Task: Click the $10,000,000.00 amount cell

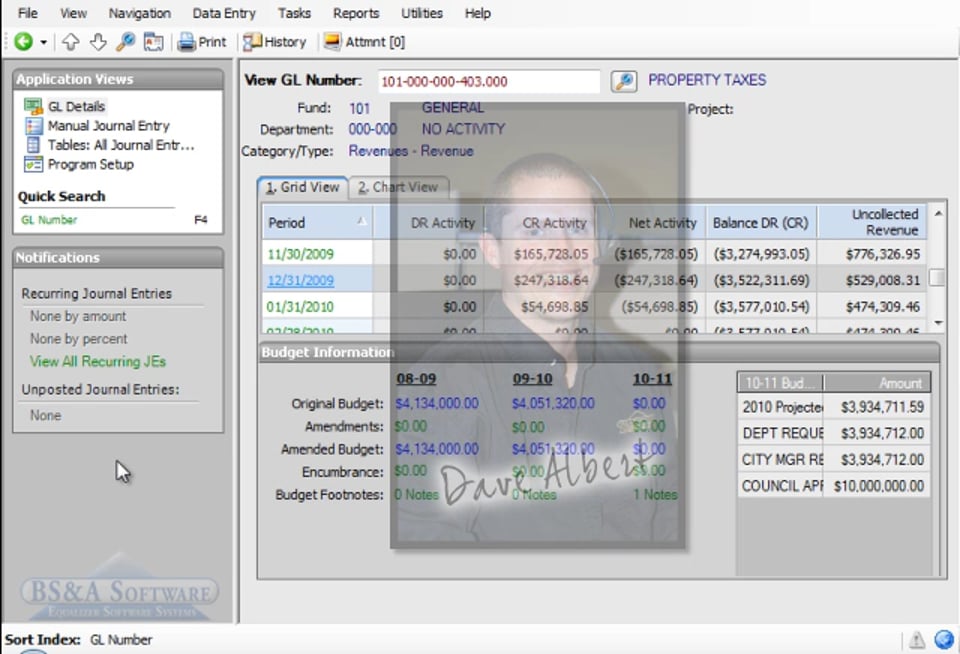Action: click(x=878, y=486)
